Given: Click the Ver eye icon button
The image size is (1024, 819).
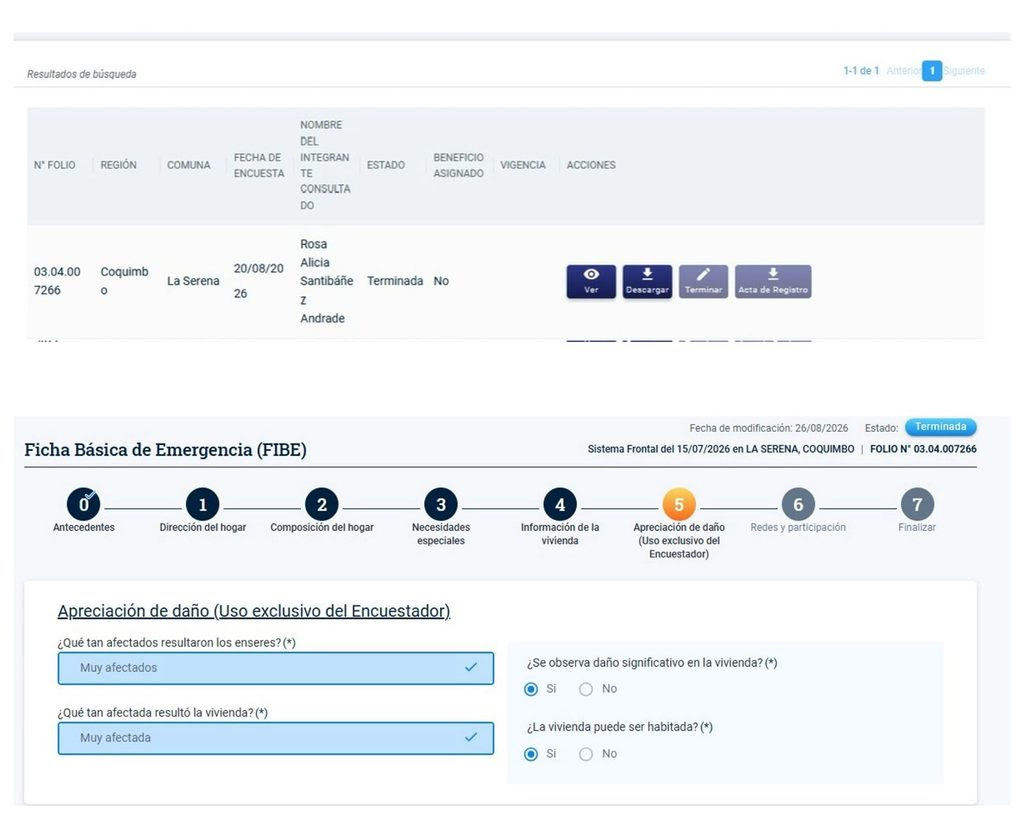Looking at the screenshot, I should tap(591, 281).
